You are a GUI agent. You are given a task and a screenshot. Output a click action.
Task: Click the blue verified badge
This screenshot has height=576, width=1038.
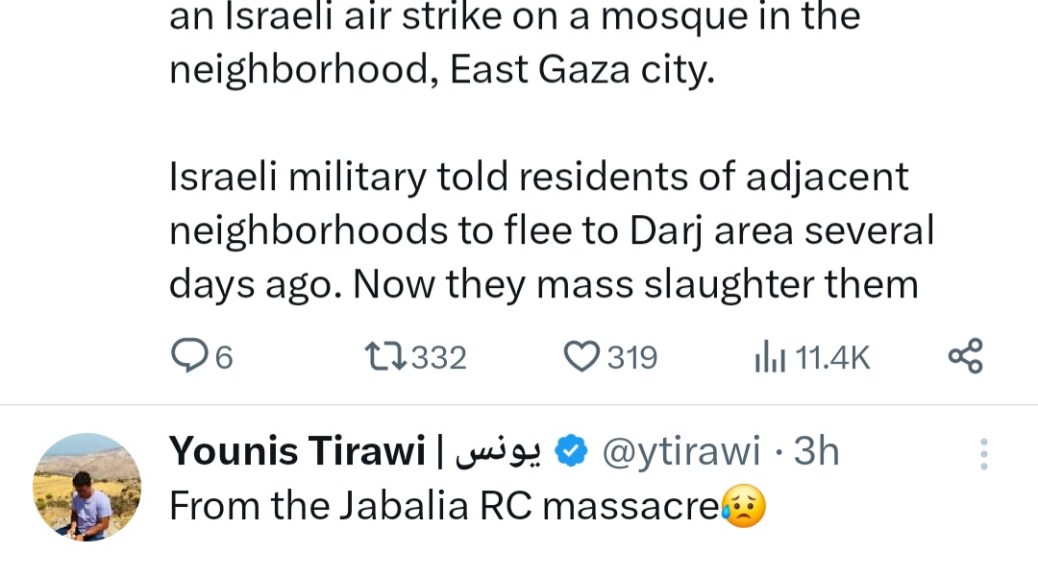coord(571,452)
